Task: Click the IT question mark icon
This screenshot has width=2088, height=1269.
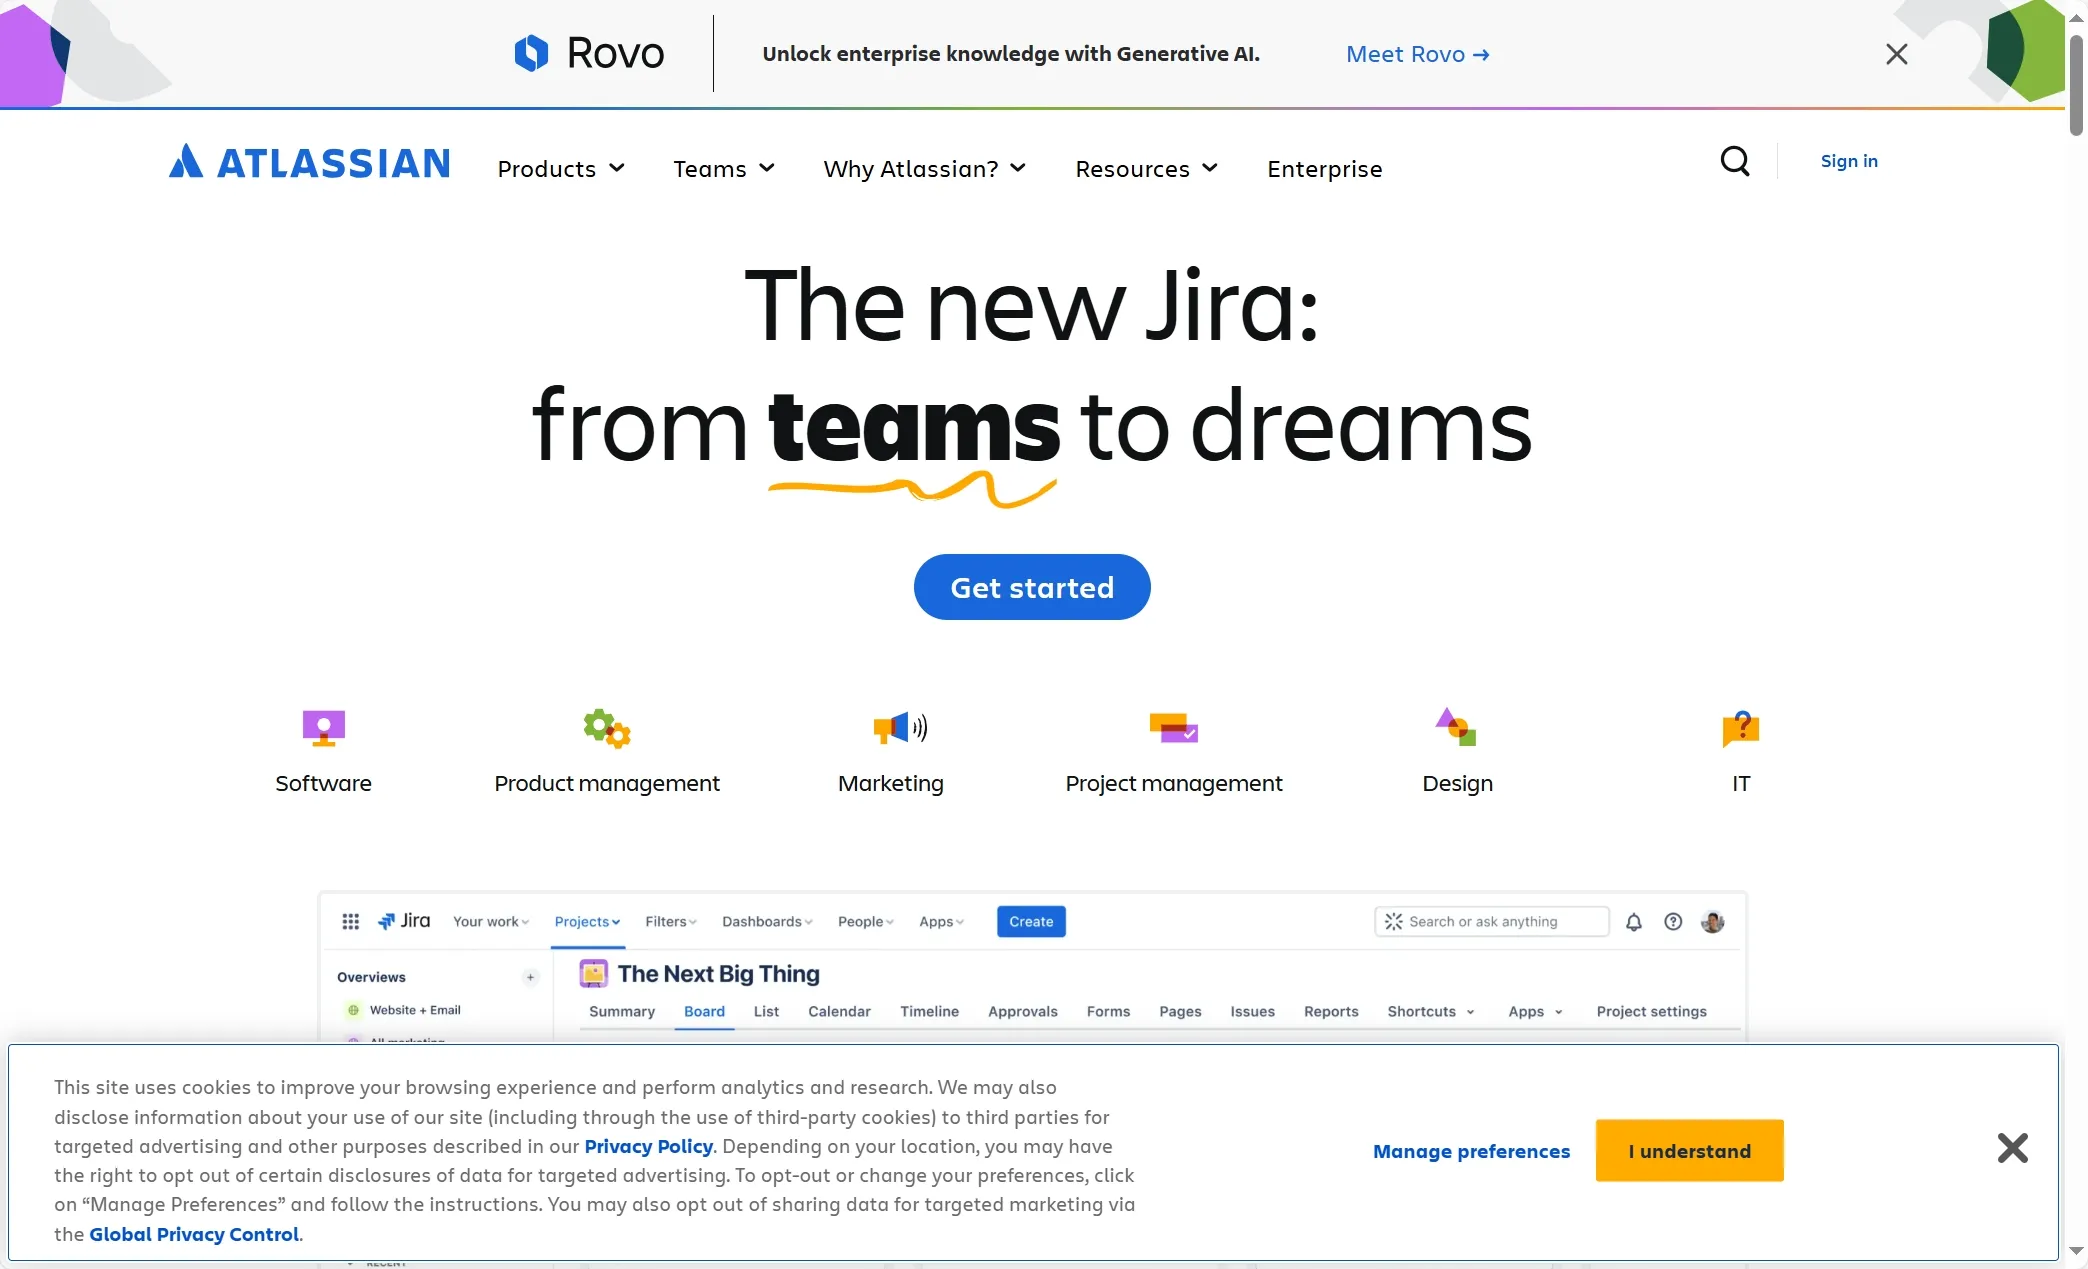Action: [1740, 726]
